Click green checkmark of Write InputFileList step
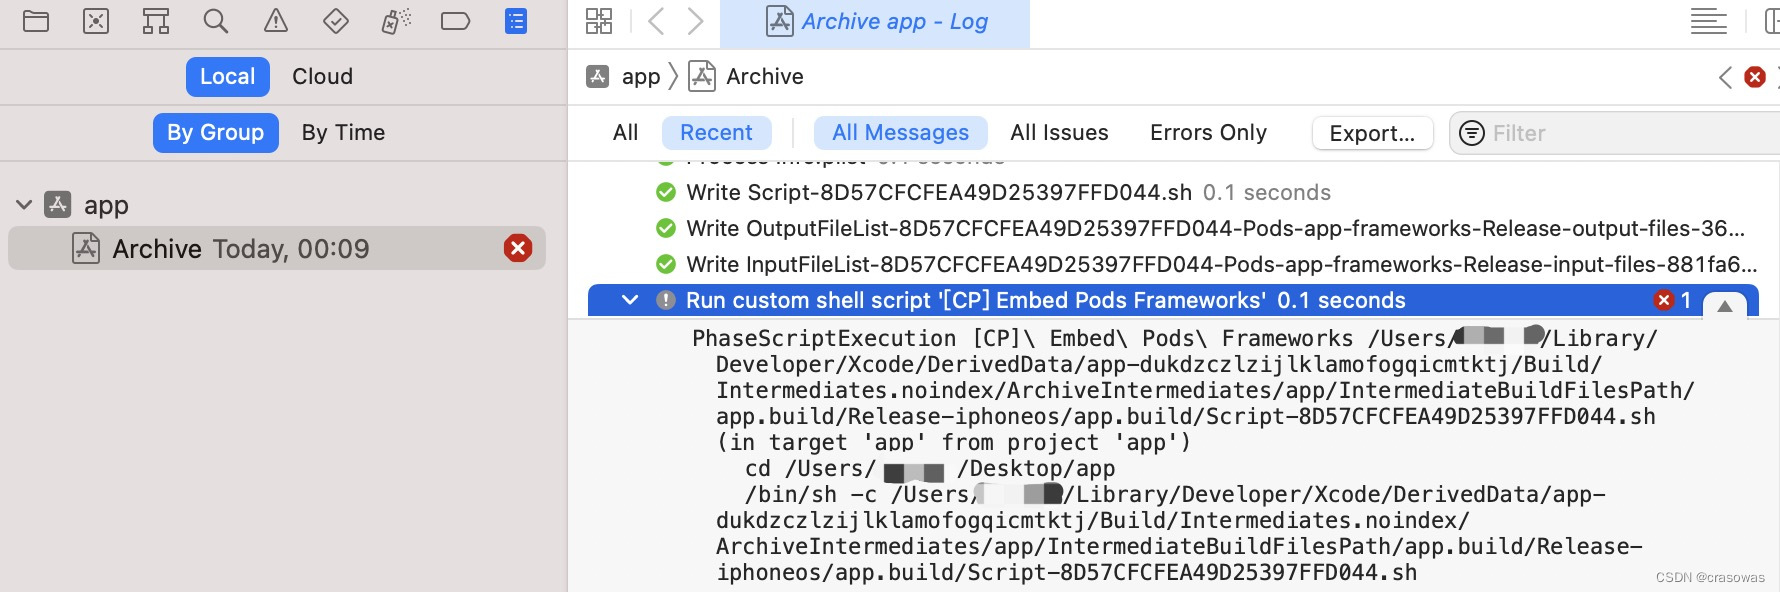Image resolution: width=1780 pixels, height=592 pixels. click(665, 264)
